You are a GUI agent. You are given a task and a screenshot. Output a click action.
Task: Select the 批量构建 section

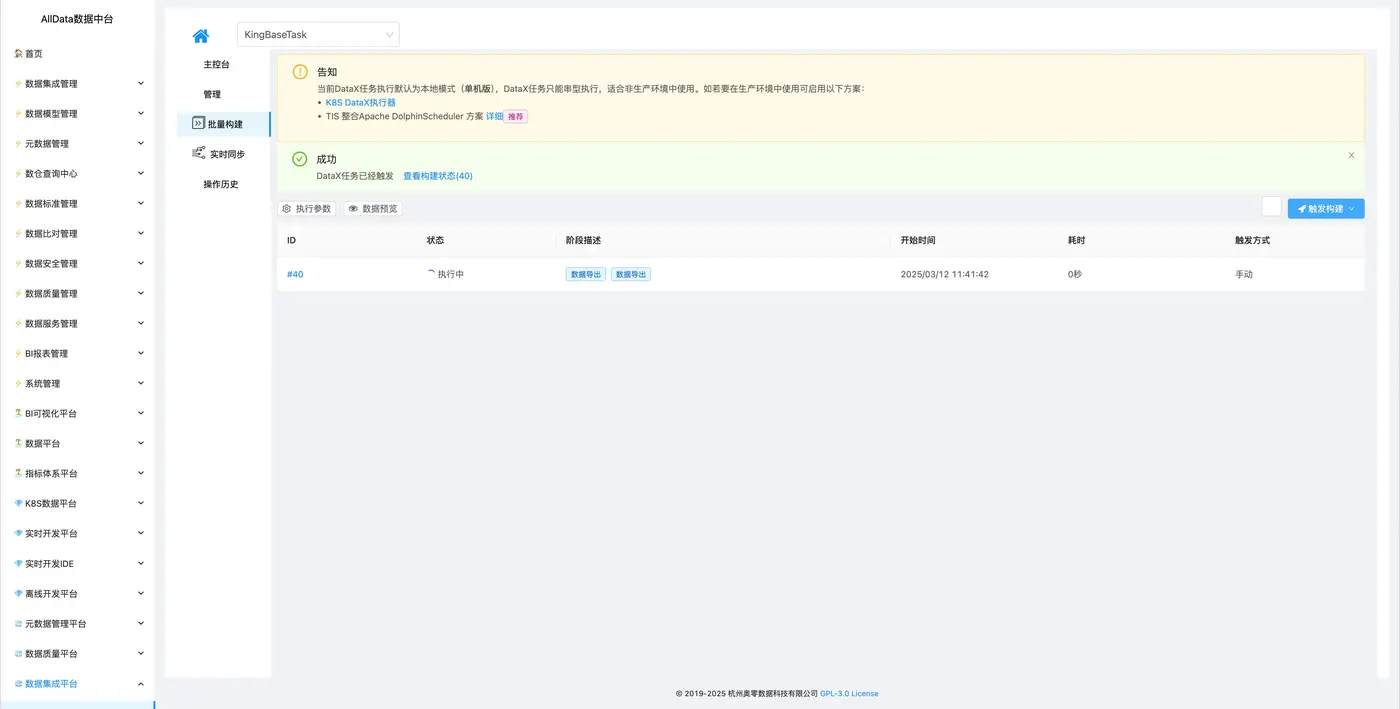point(225,124)
